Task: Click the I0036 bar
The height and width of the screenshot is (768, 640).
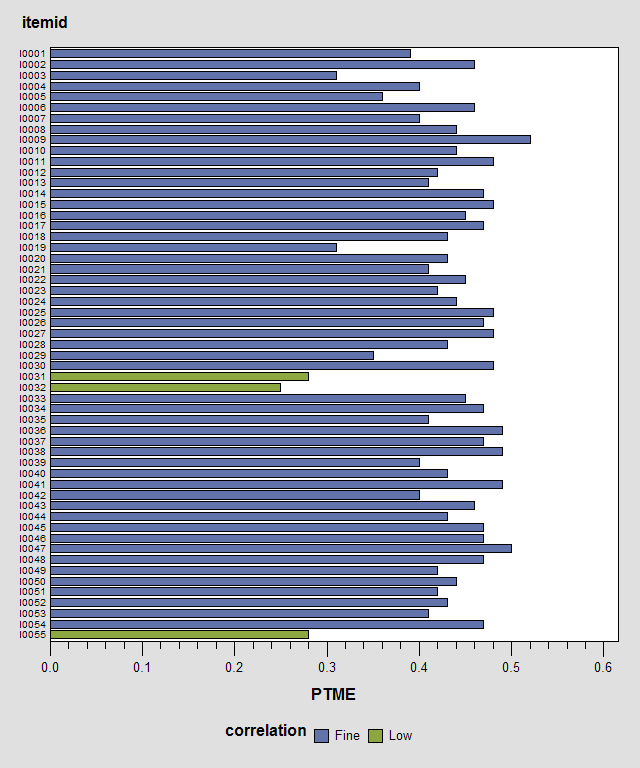Action: 277,431
